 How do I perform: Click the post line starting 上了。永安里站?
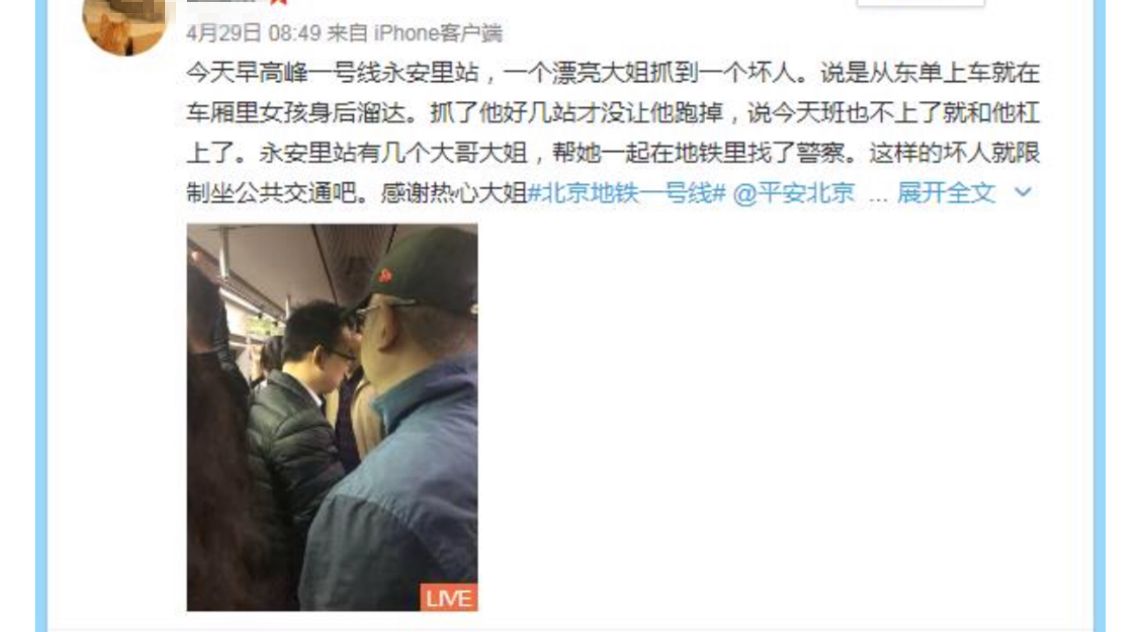pyautogui.click(x=613, y=153)
